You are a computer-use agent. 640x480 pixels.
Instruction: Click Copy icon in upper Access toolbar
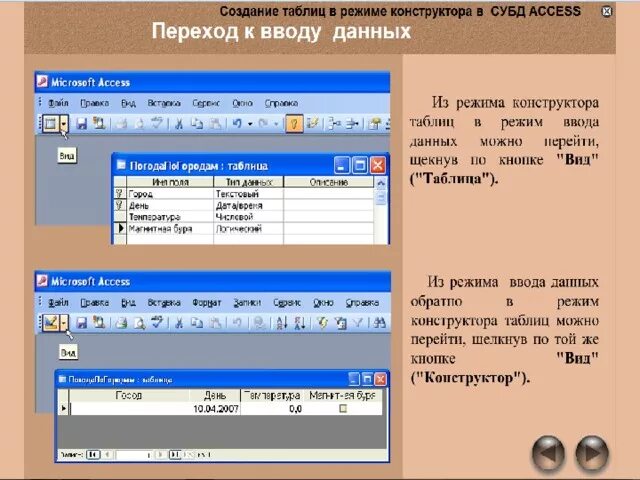tap(197, 124)
